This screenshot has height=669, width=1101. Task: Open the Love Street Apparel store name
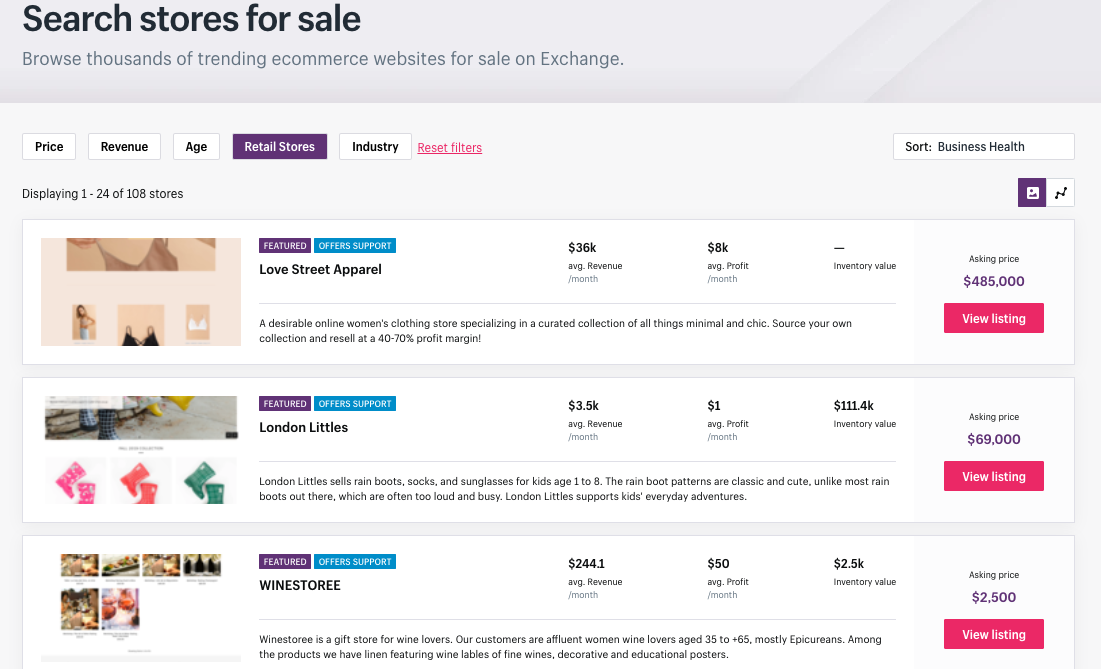tap(320, 269)
